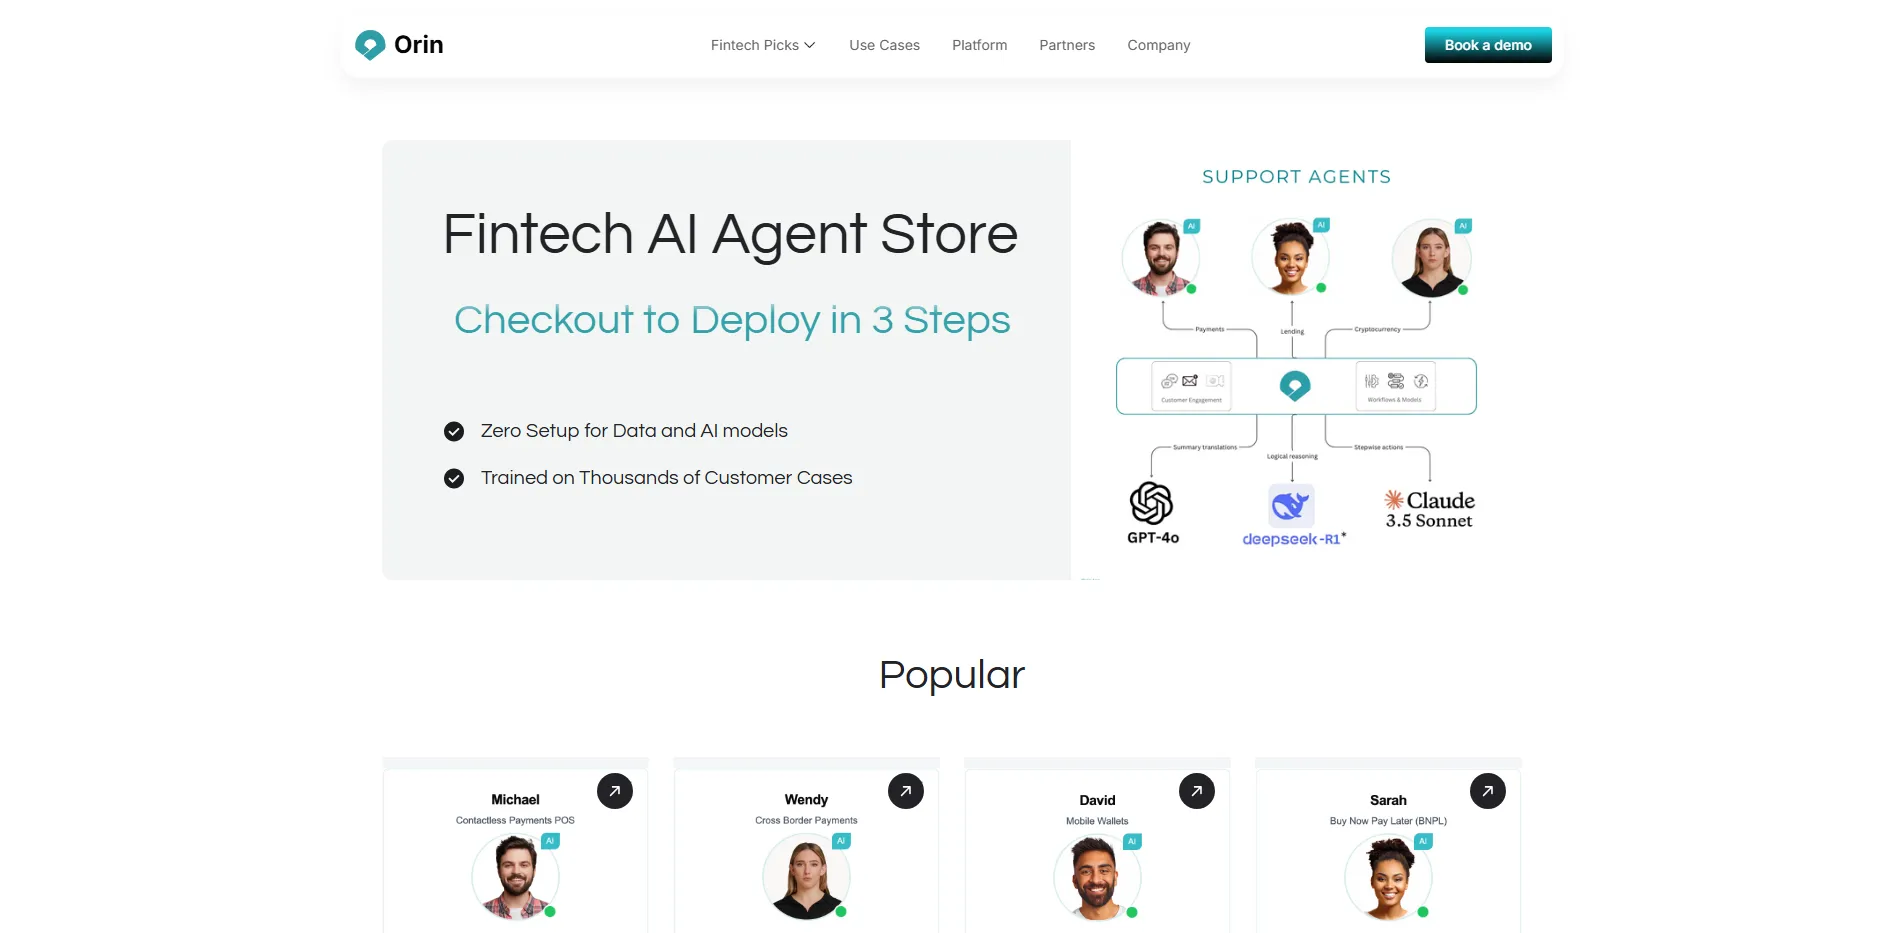Screen dimensions: 1904x933
Task: Click checkmark beside Trained on Thousands
Action: point(454,478)
